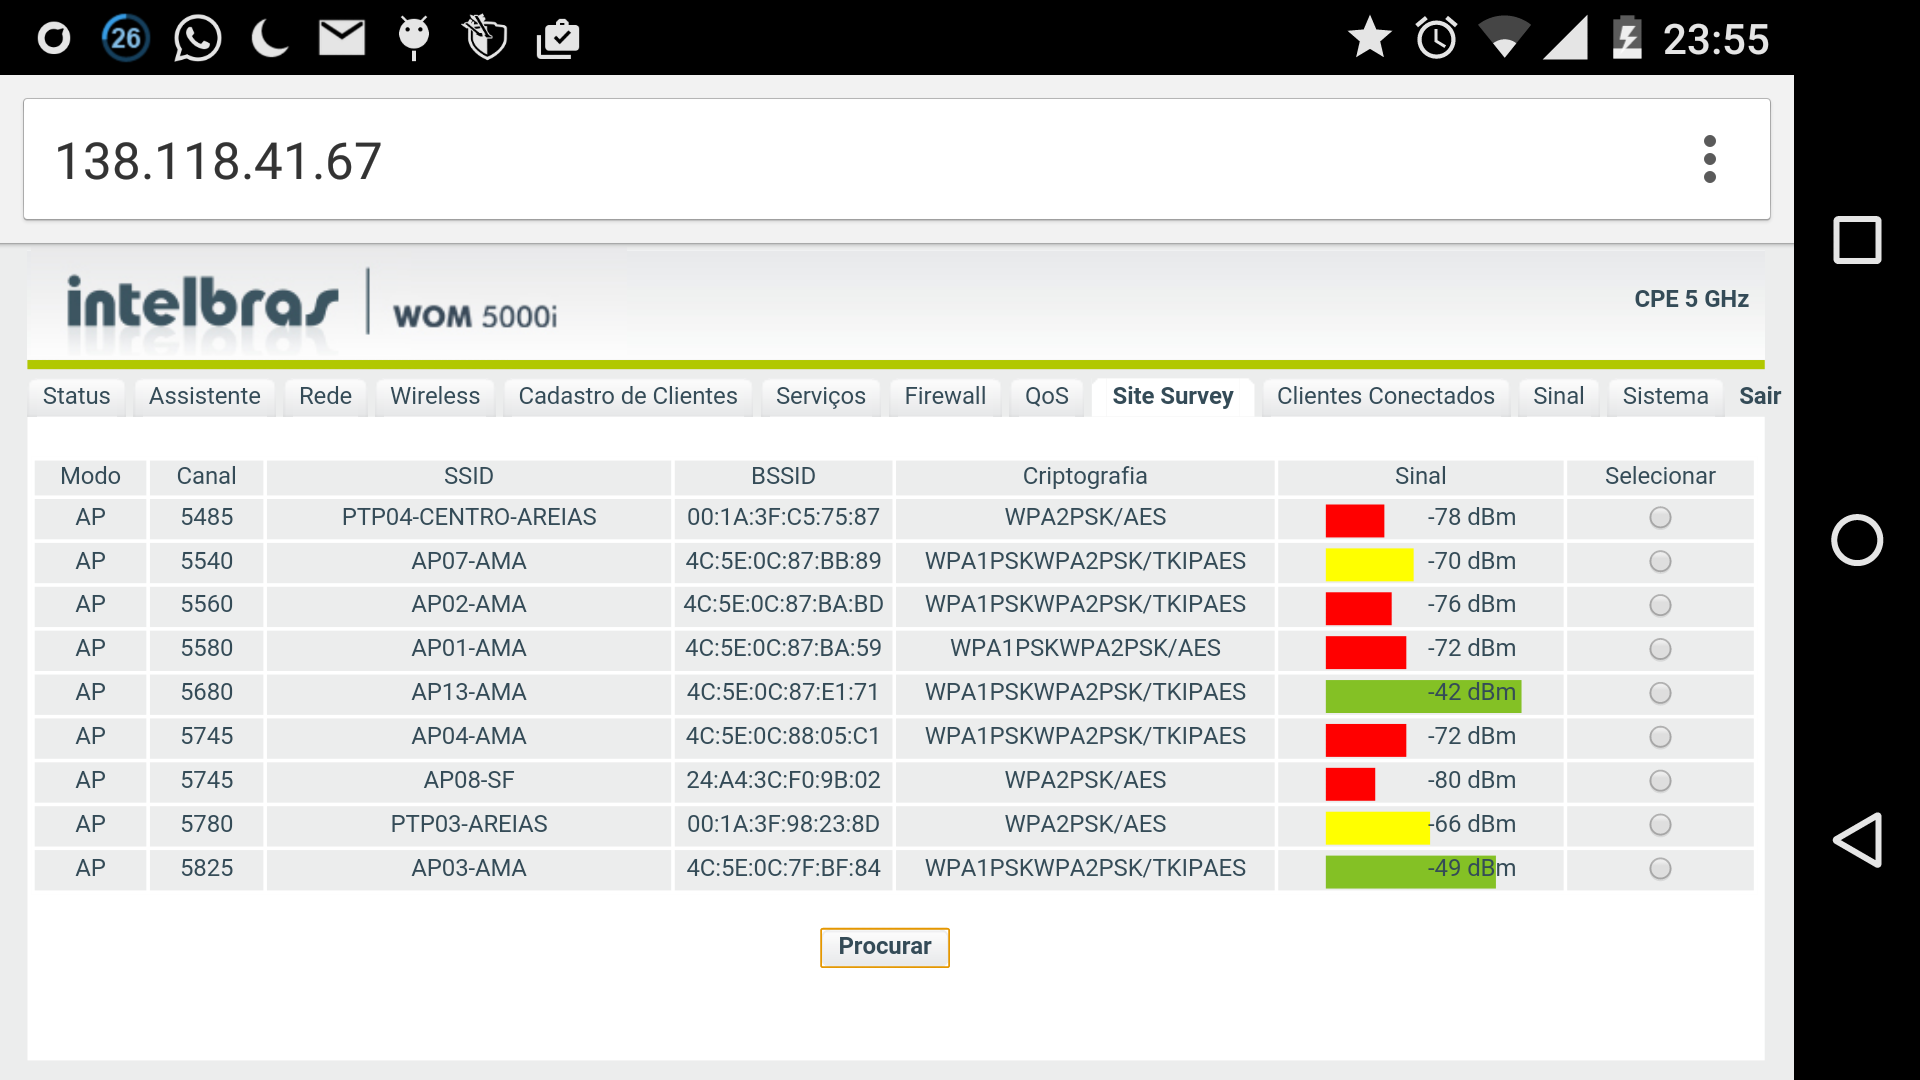
Task: Click the Procurar scan button
Action: (884, 947)
